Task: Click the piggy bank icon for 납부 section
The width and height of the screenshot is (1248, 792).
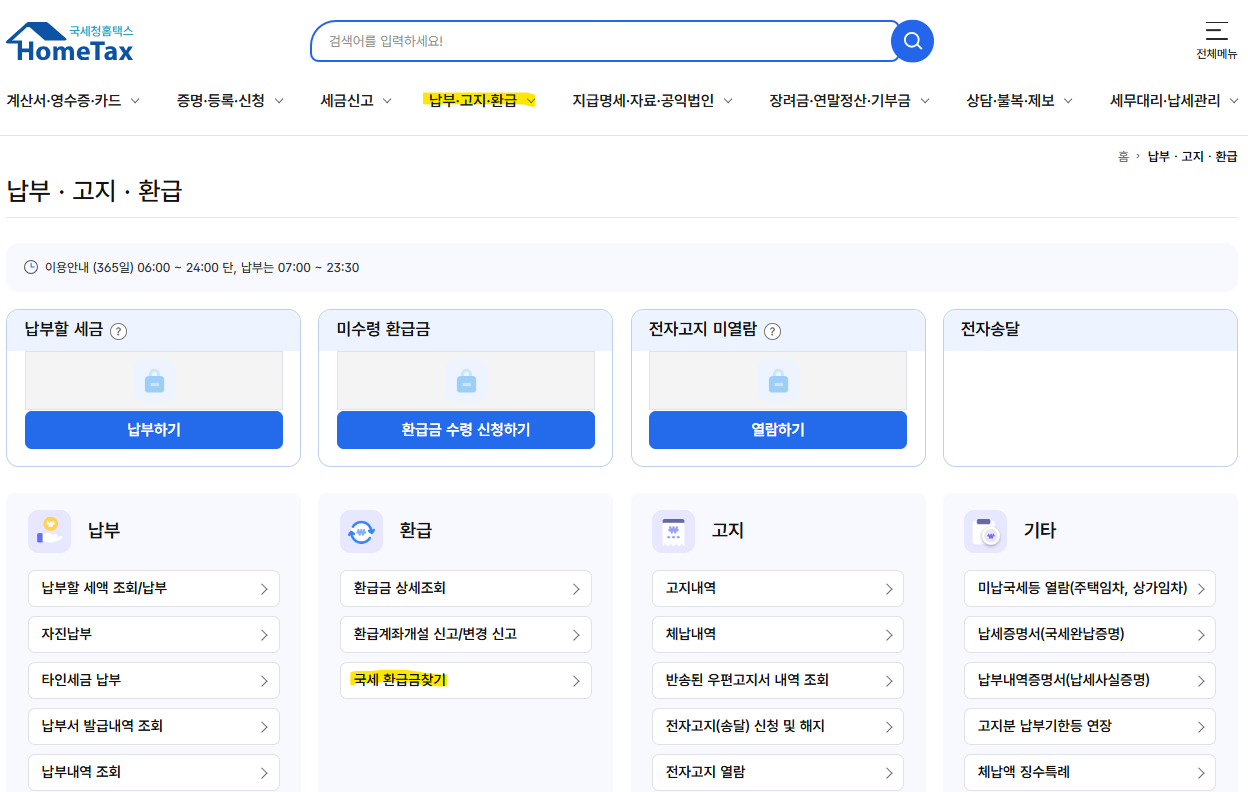Action: click(x=49, y=530)
